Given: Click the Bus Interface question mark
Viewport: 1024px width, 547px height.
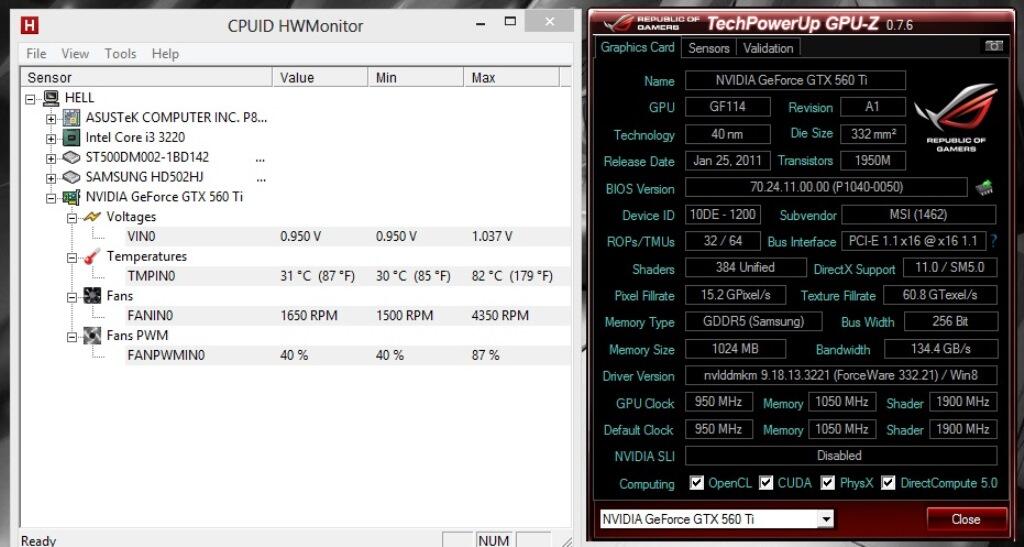Looking at the screenshot, I should click(993, 241).
